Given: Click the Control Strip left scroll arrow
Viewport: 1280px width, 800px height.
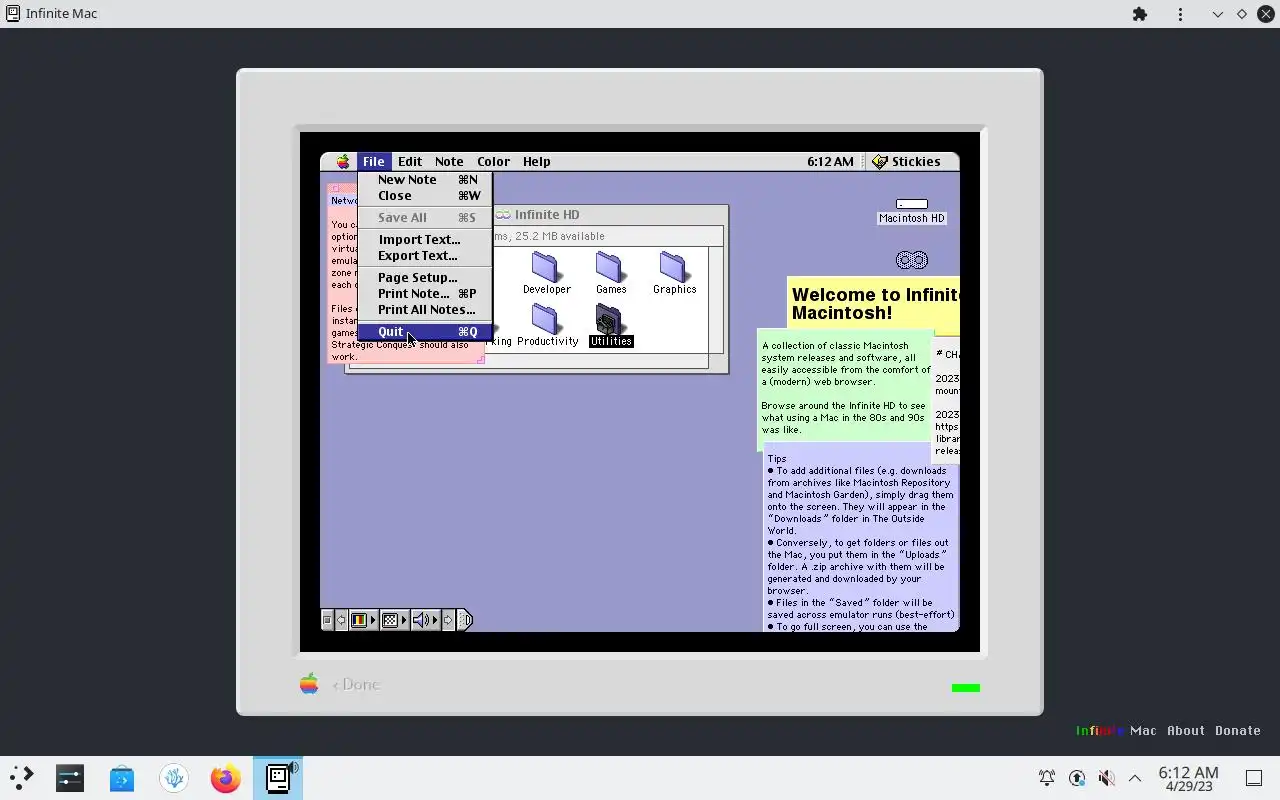Looking at the screenshot, I should point(341,620).
